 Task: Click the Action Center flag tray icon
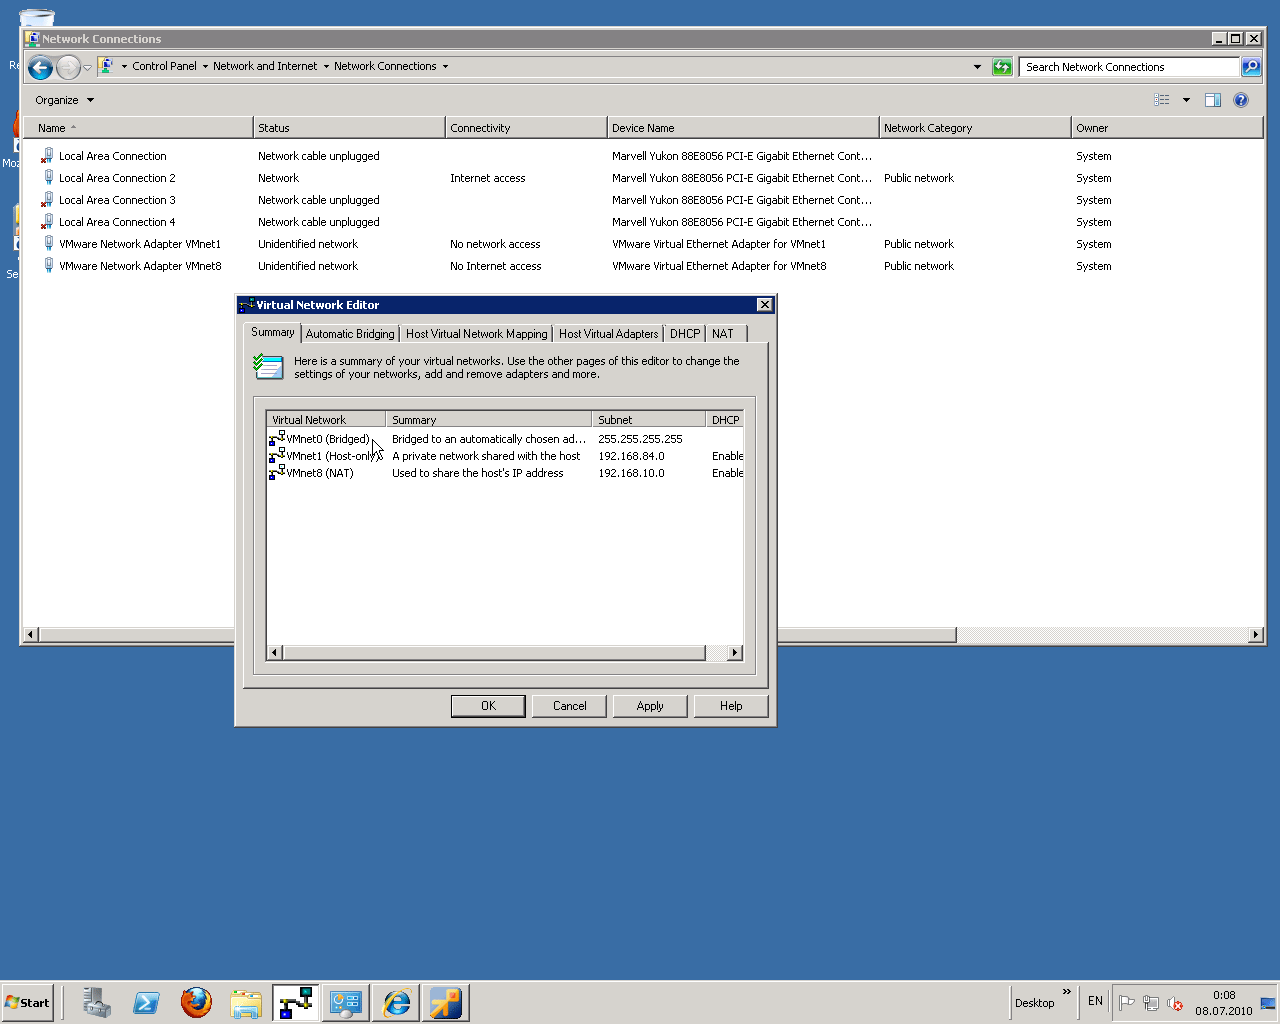point(1127,1003)
